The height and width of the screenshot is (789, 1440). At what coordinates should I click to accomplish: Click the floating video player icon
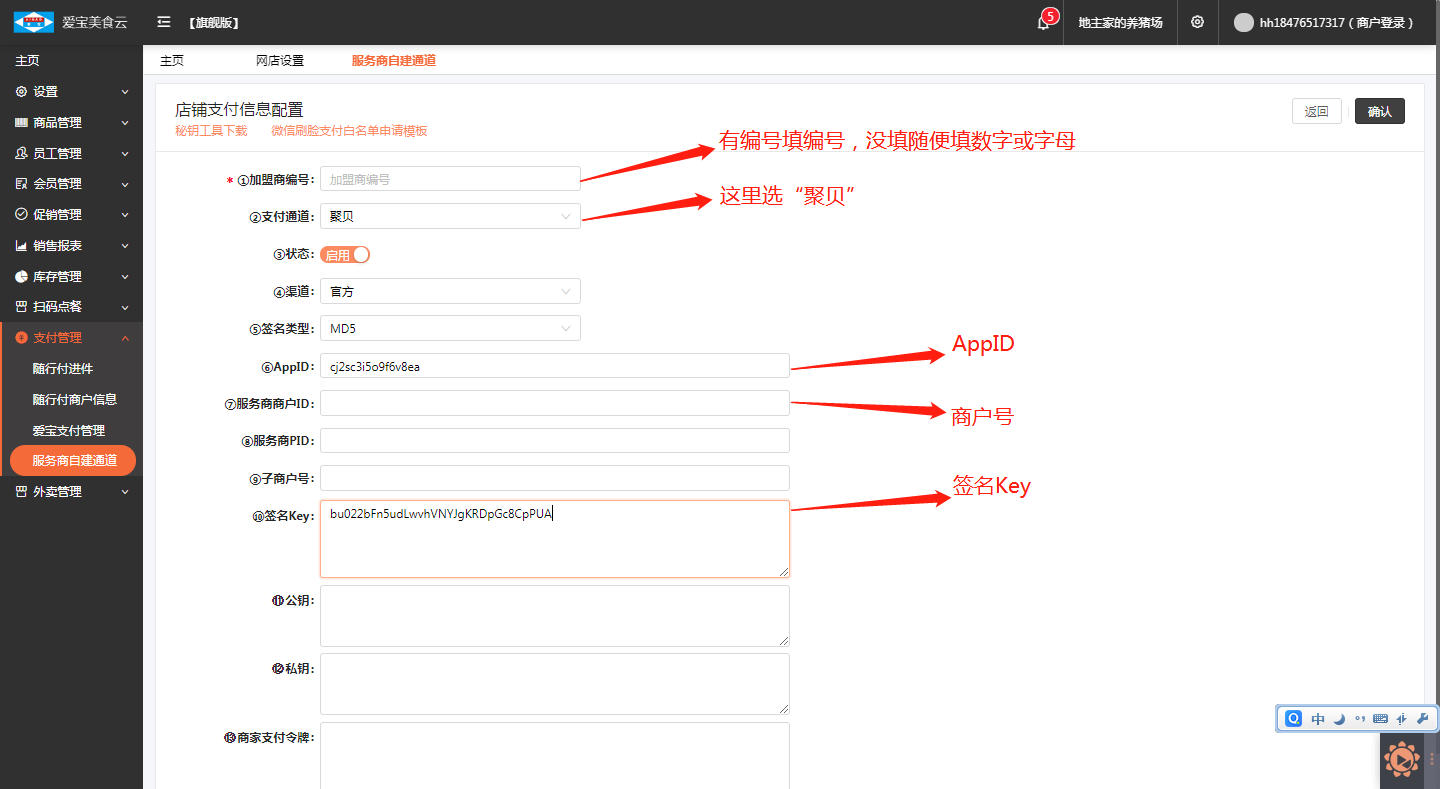click(1401, 761)
